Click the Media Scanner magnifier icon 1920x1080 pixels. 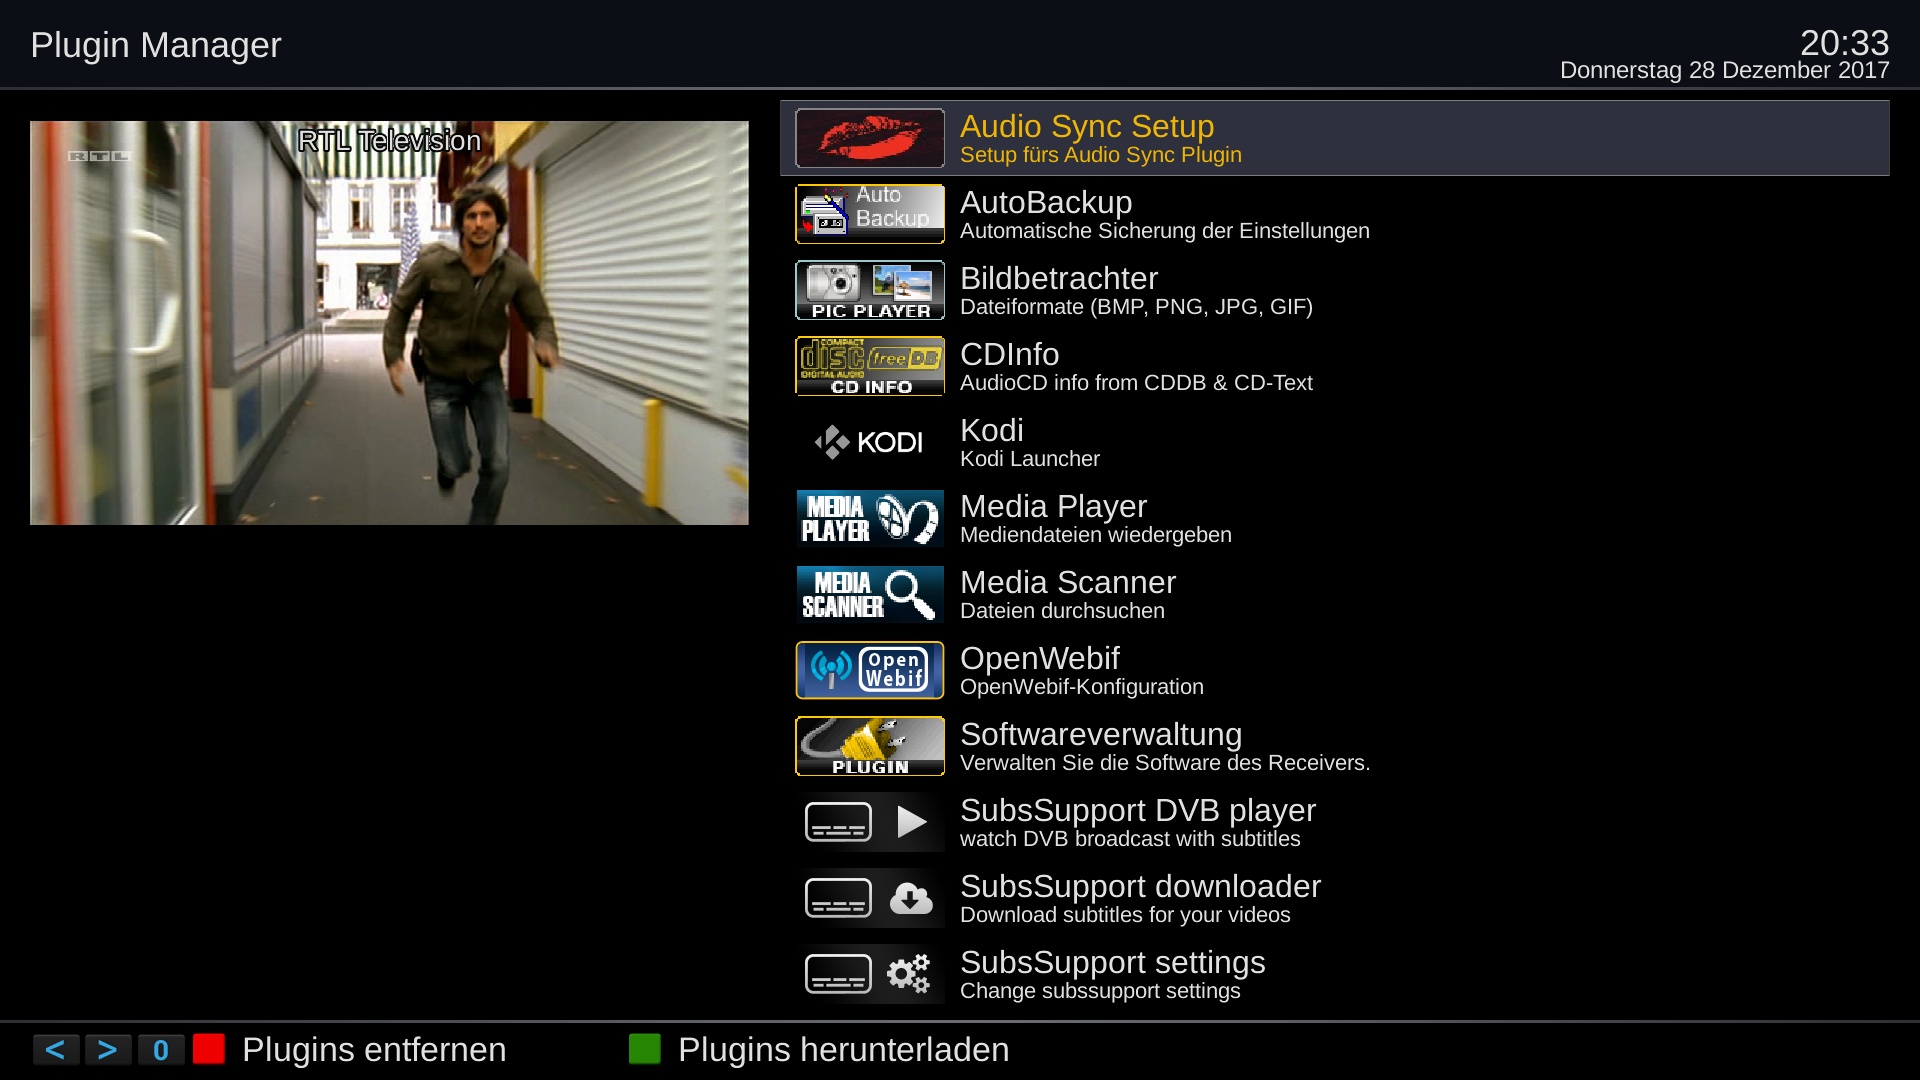(870, 594)
